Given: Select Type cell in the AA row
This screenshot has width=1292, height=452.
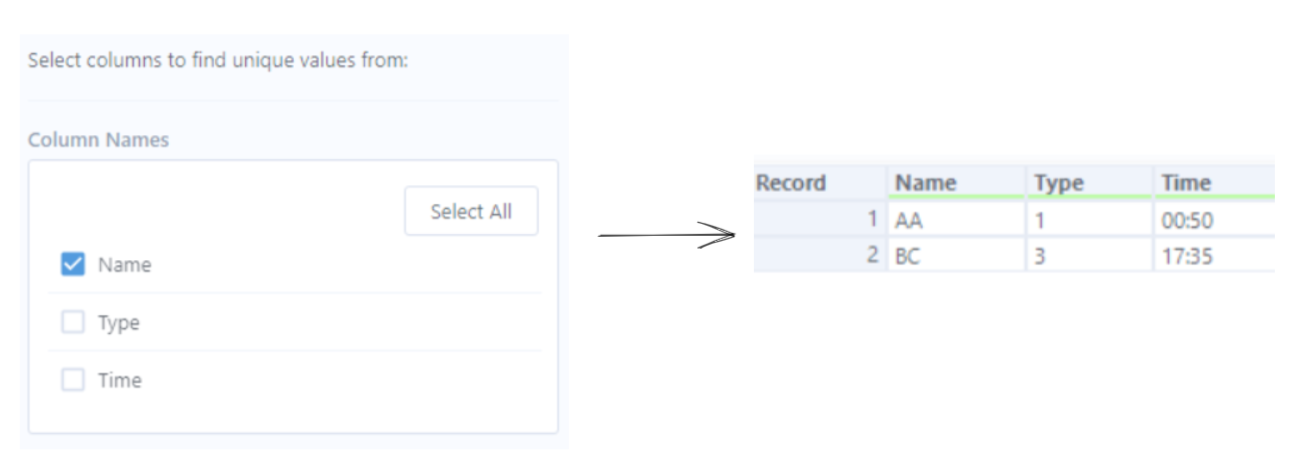Looking at the screenshot, I should pos(1040,220).
